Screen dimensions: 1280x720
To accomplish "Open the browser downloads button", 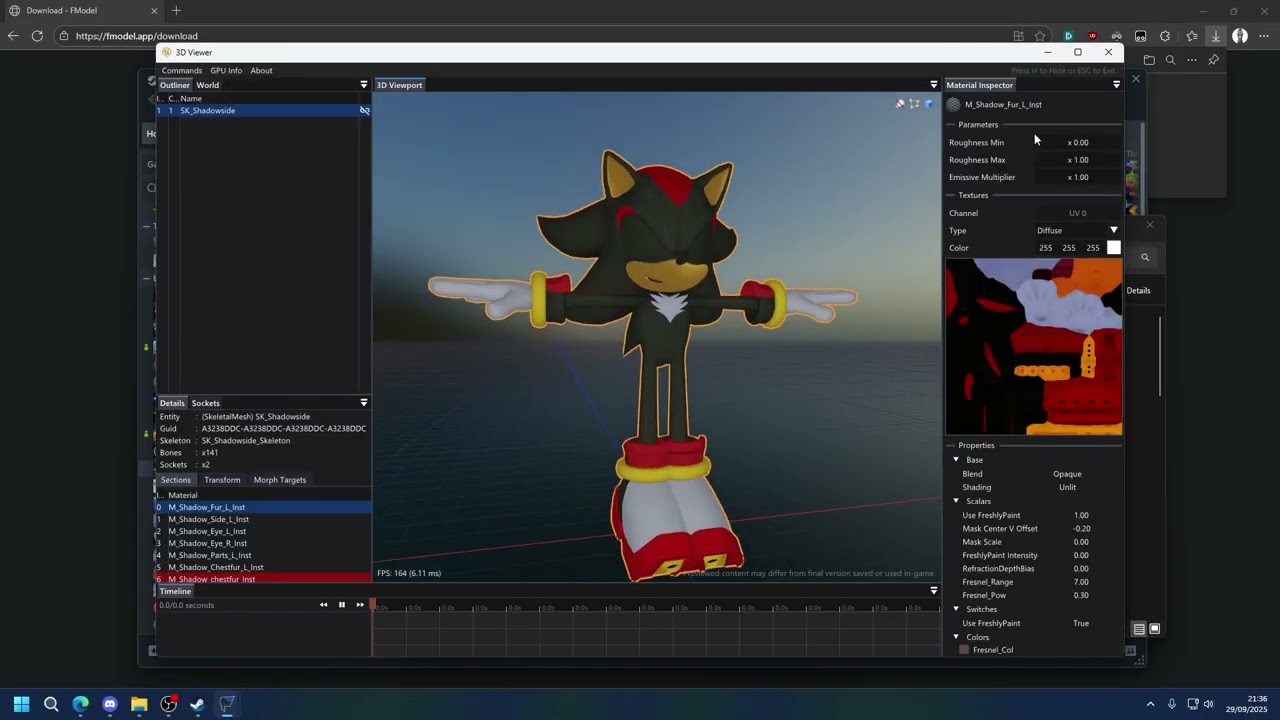I will coord(1216,36).
